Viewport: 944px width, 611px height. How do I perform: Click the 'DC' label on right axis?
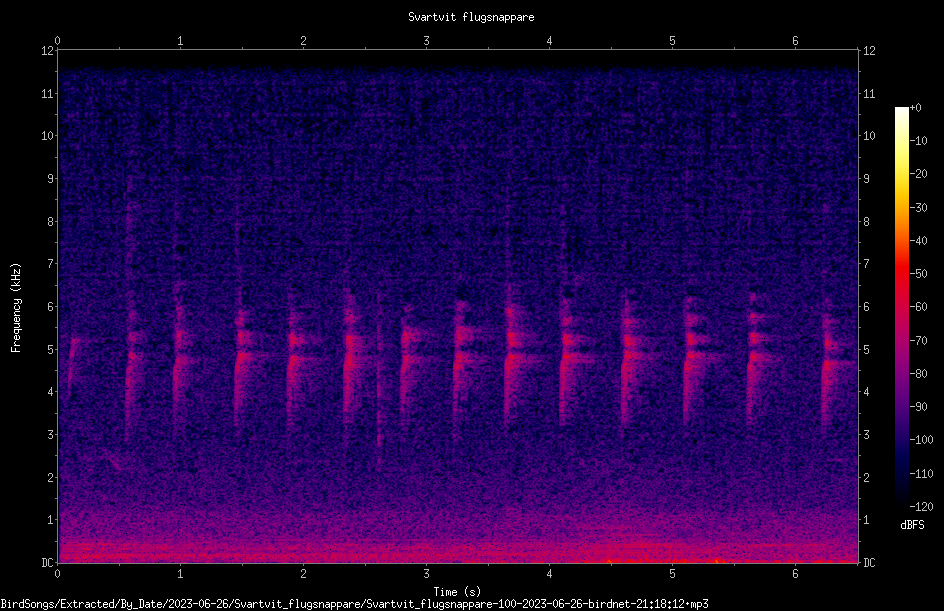point(869,562)
